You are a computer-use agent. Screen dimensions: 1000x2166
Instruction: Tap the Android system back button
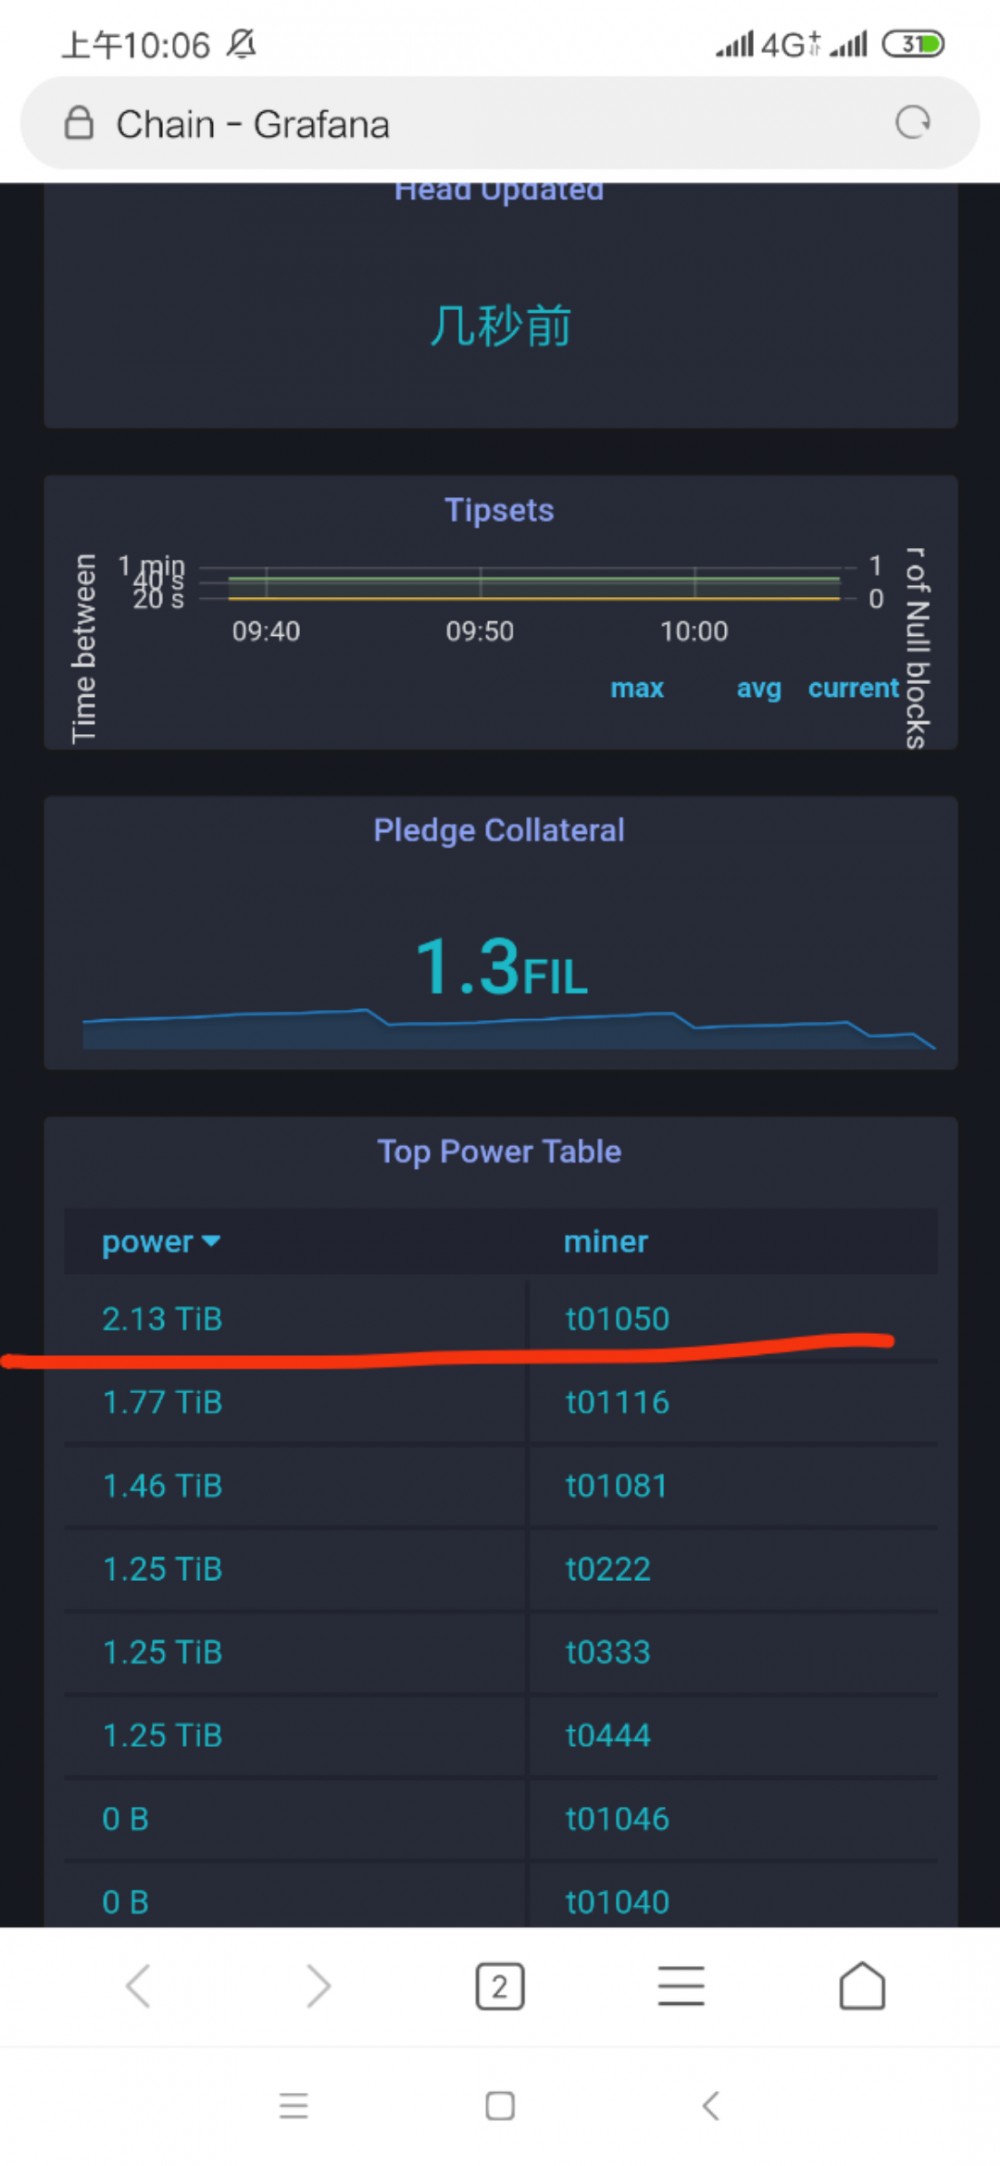[710, 2105]
